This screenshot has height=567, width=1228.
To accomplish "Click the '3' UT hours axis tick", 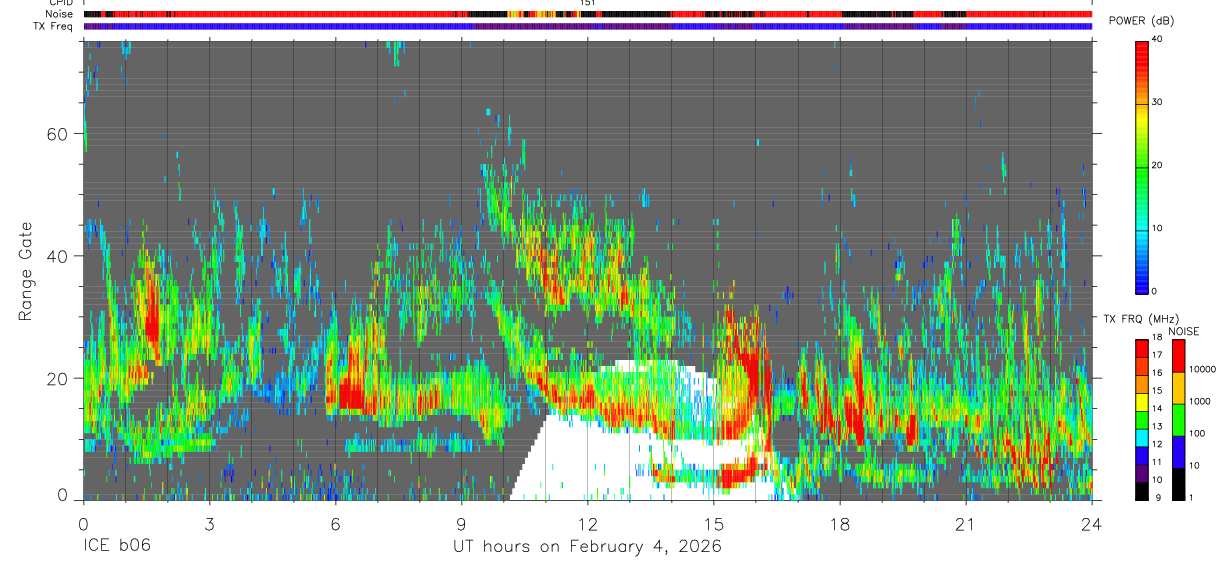I will coord(209,523).
